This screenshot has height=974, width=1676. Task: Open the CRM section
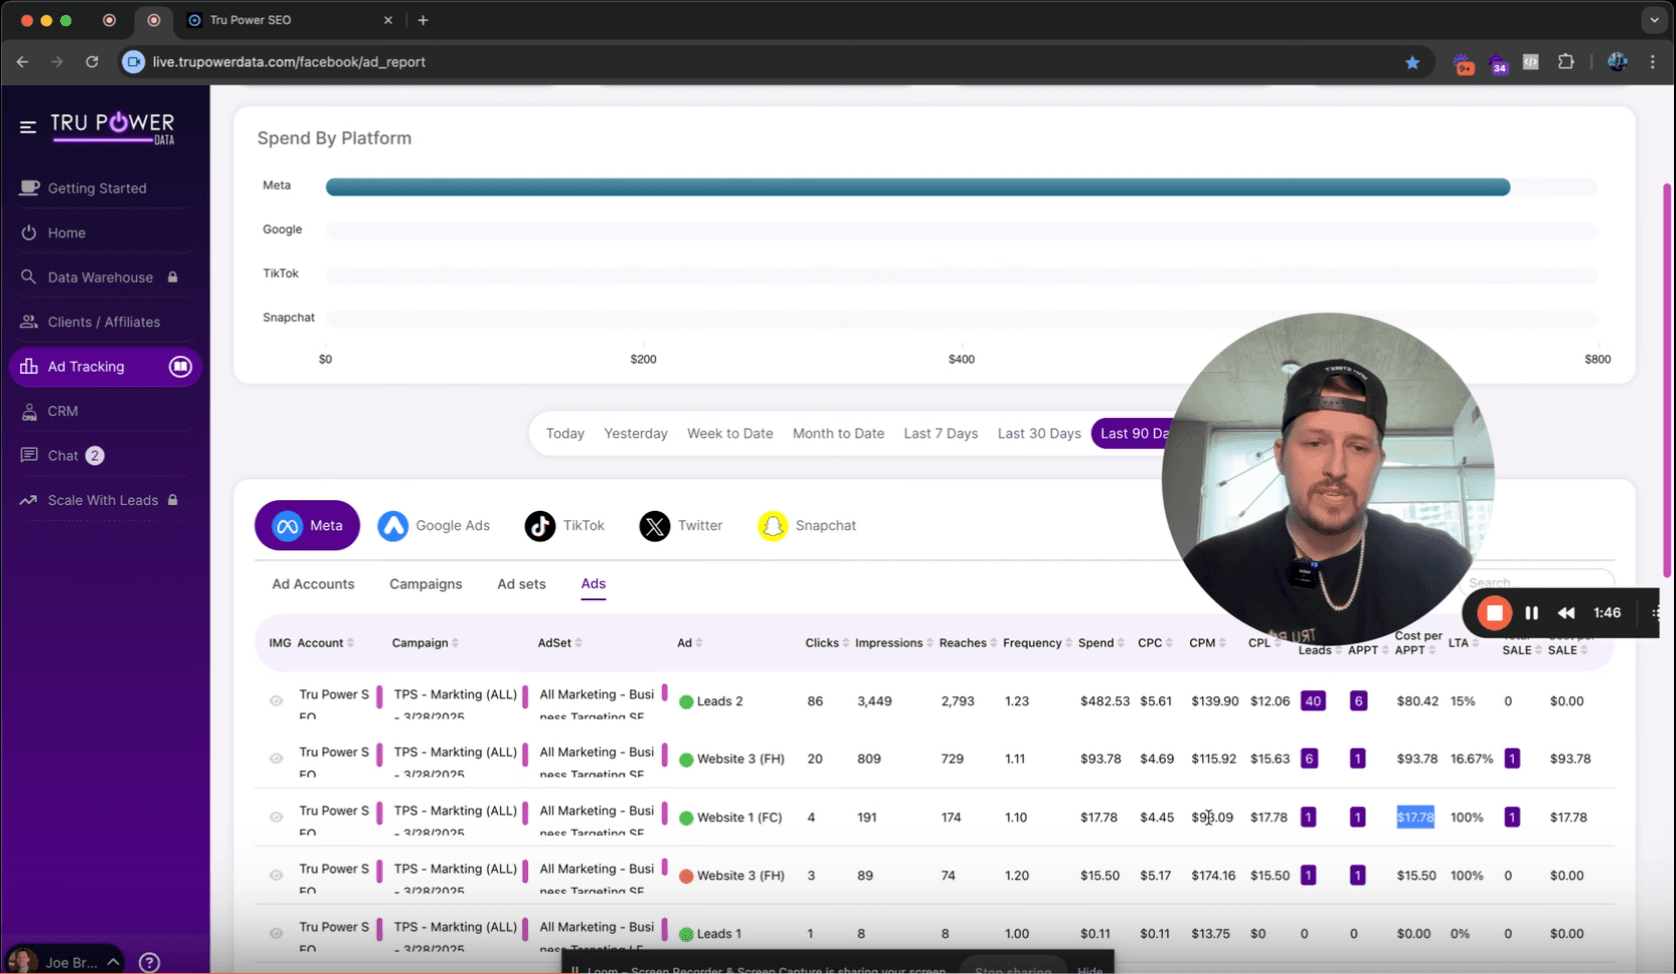pos(63,411)
